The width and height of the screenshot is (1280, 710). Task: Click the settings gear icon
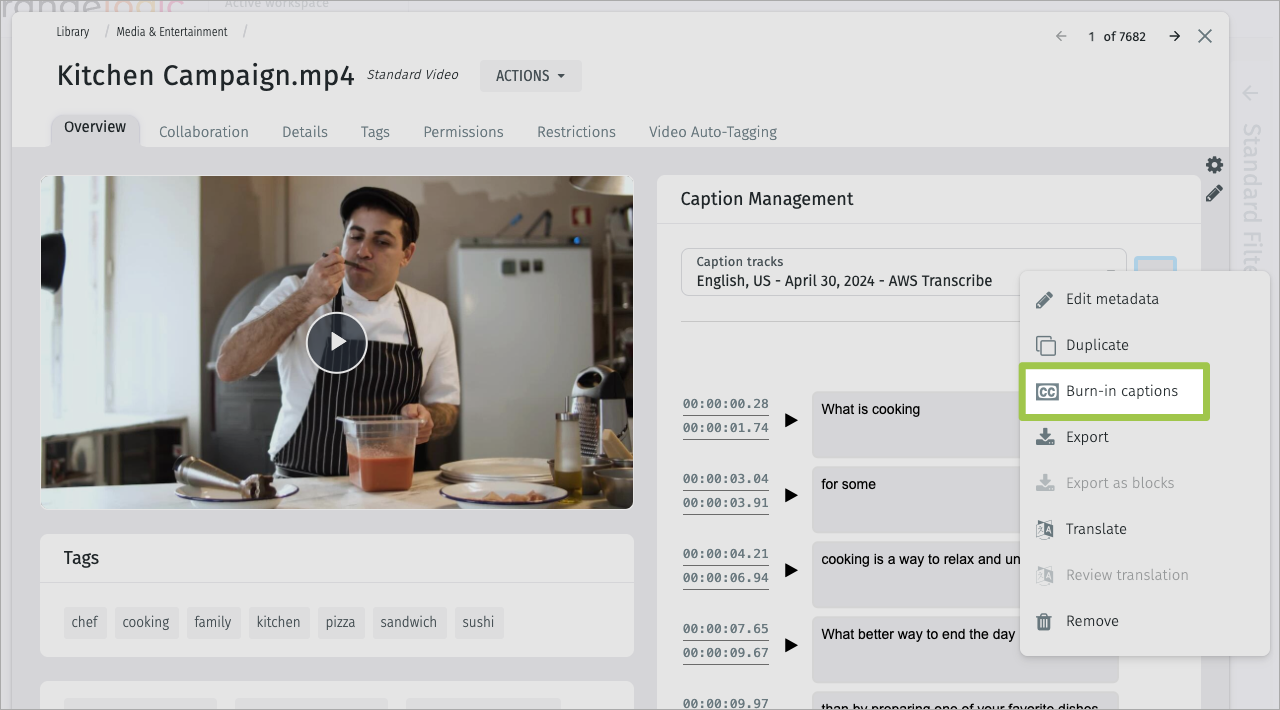(1214, 165)
